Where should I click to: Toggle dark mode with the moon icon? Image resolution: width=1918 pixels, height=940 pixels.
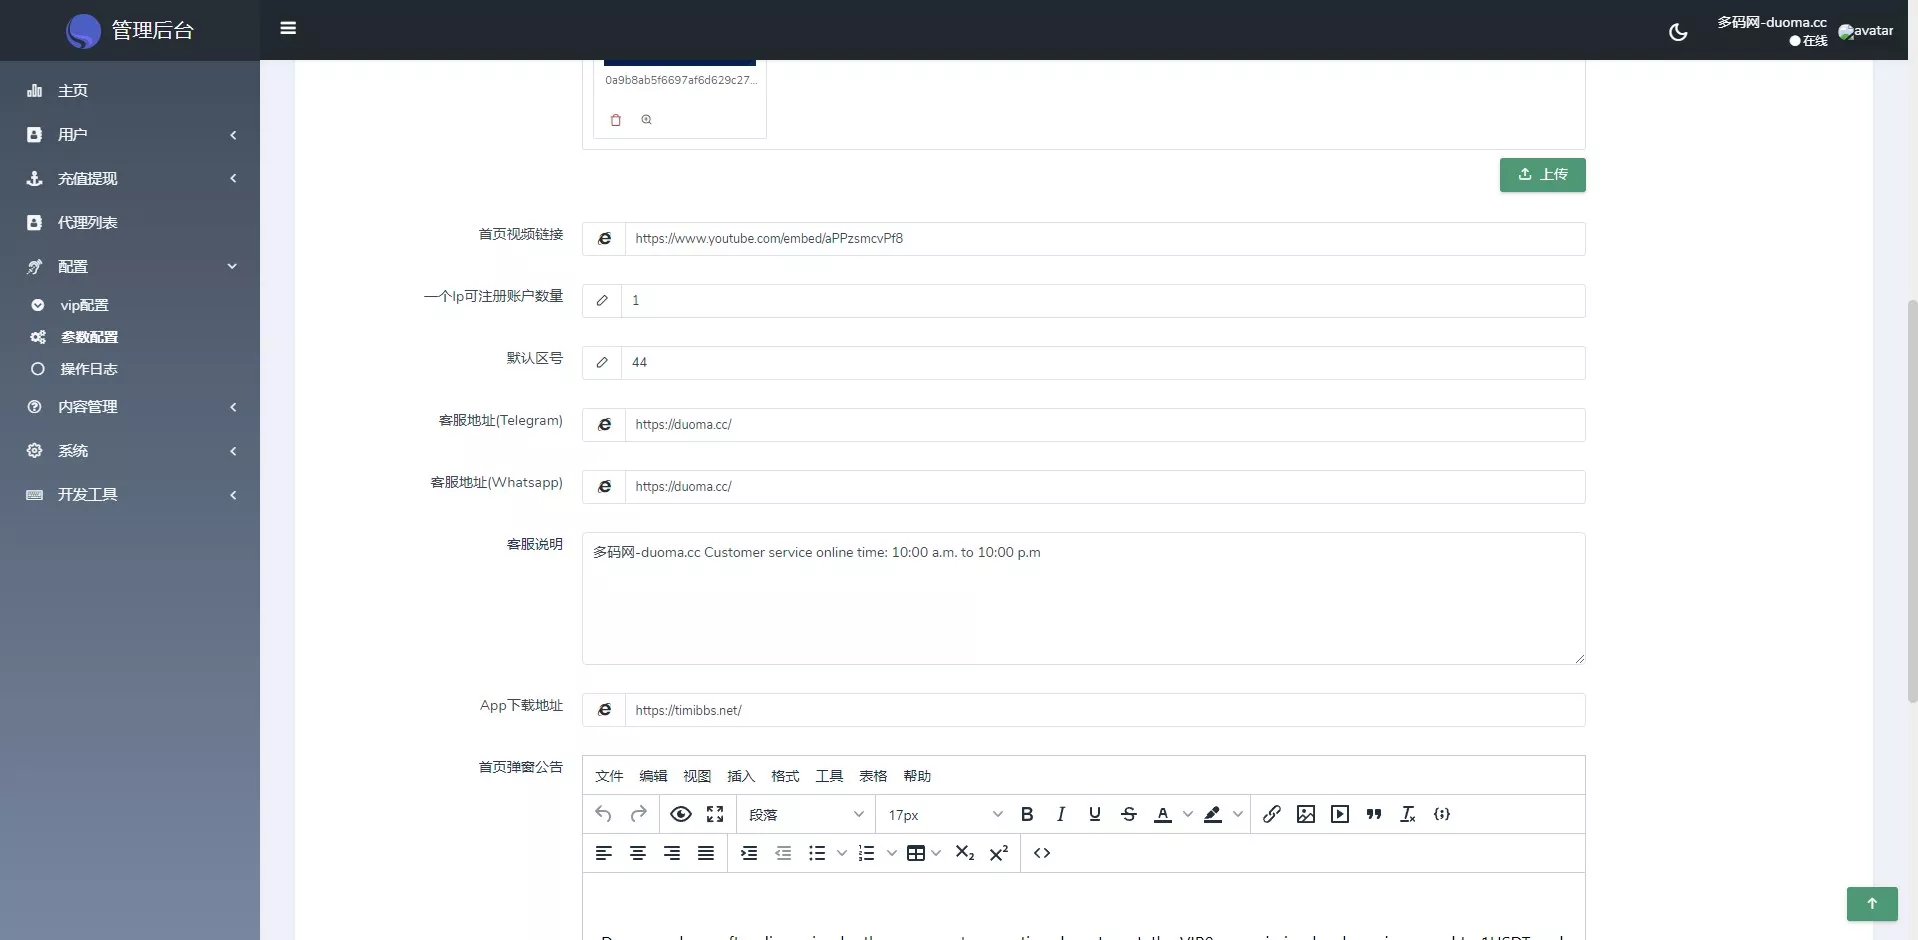(x=1678, y=32)
